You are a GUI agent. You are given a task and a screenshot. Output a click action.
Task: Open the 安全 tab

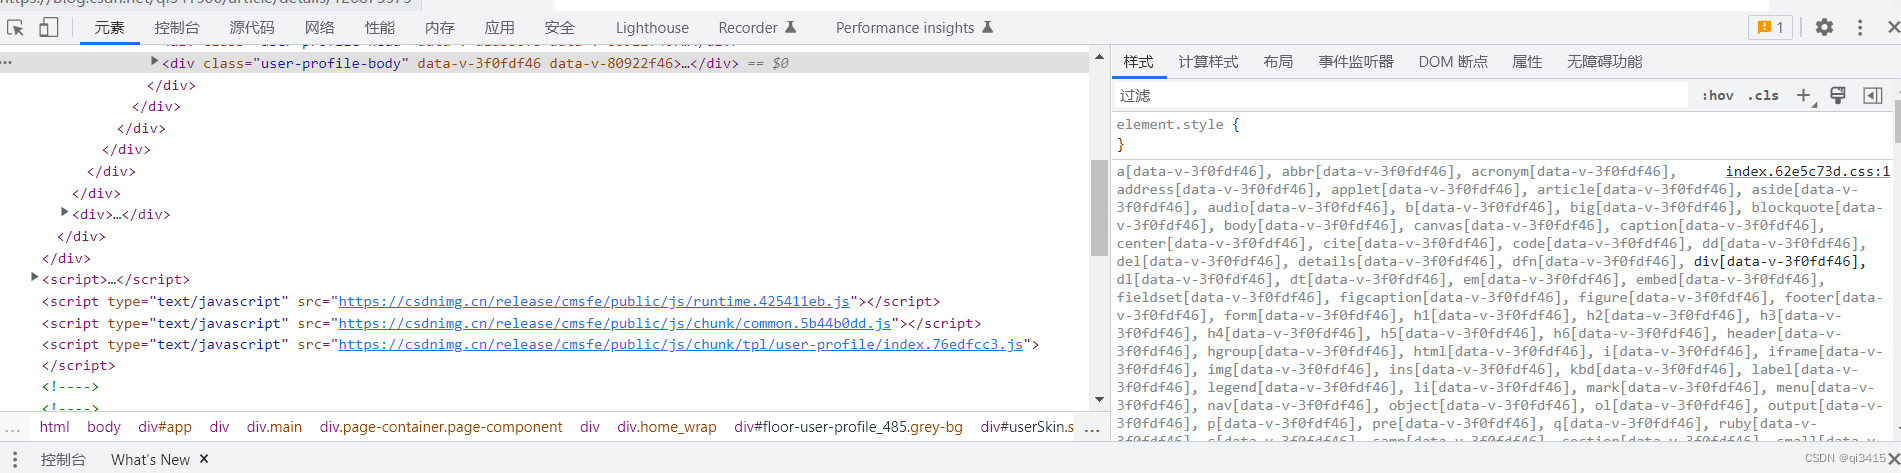click(x=560, y=28)
